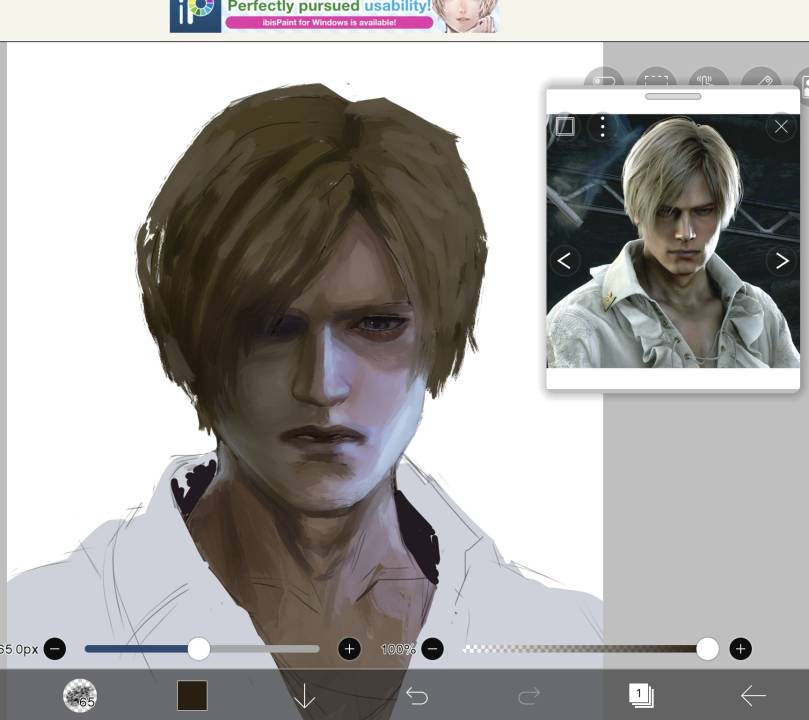809x720 pixels.
Task: Show the next reference image with the right chevron
Action: click(x=782, y=260)
